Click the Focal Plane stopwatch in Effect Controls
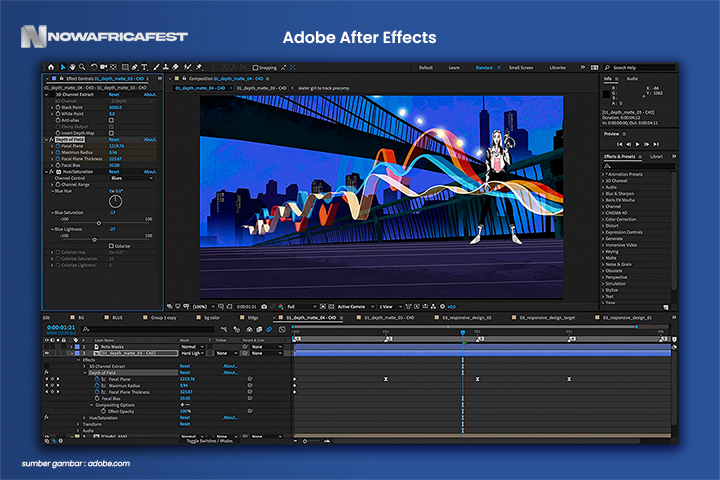This screenshot has width=720, height=480. pos(58,146)
